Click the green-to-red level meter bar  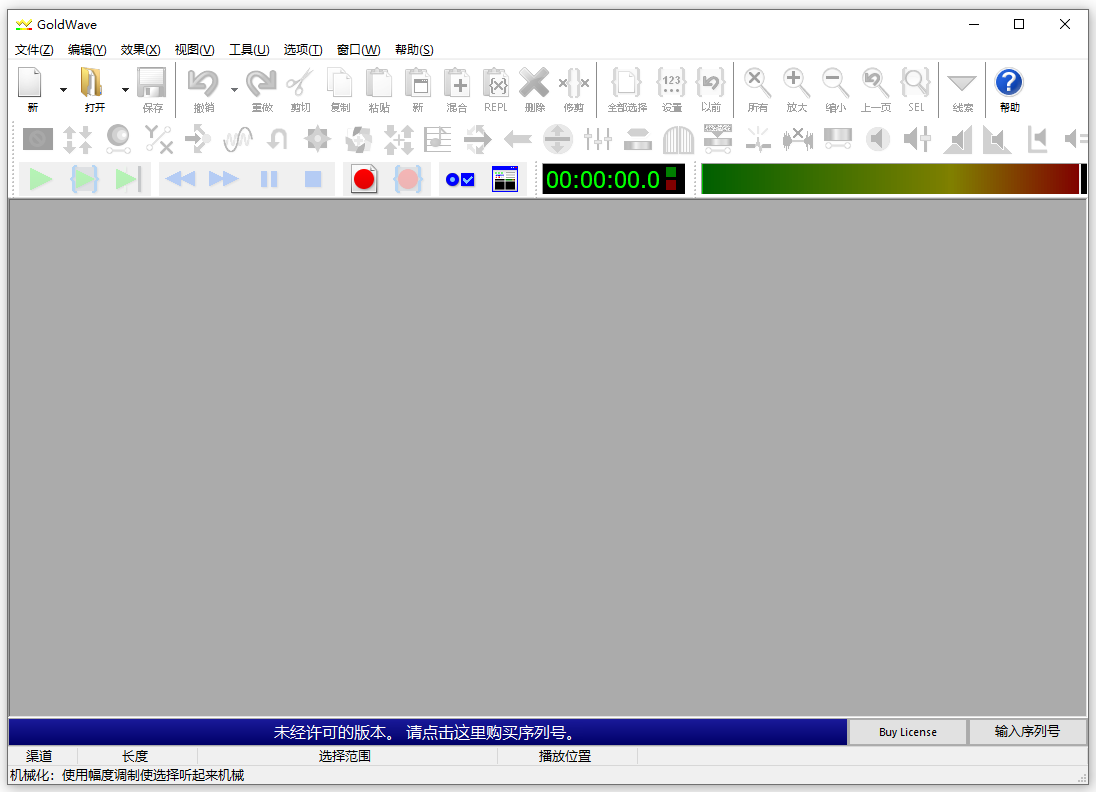coord(890,179)
